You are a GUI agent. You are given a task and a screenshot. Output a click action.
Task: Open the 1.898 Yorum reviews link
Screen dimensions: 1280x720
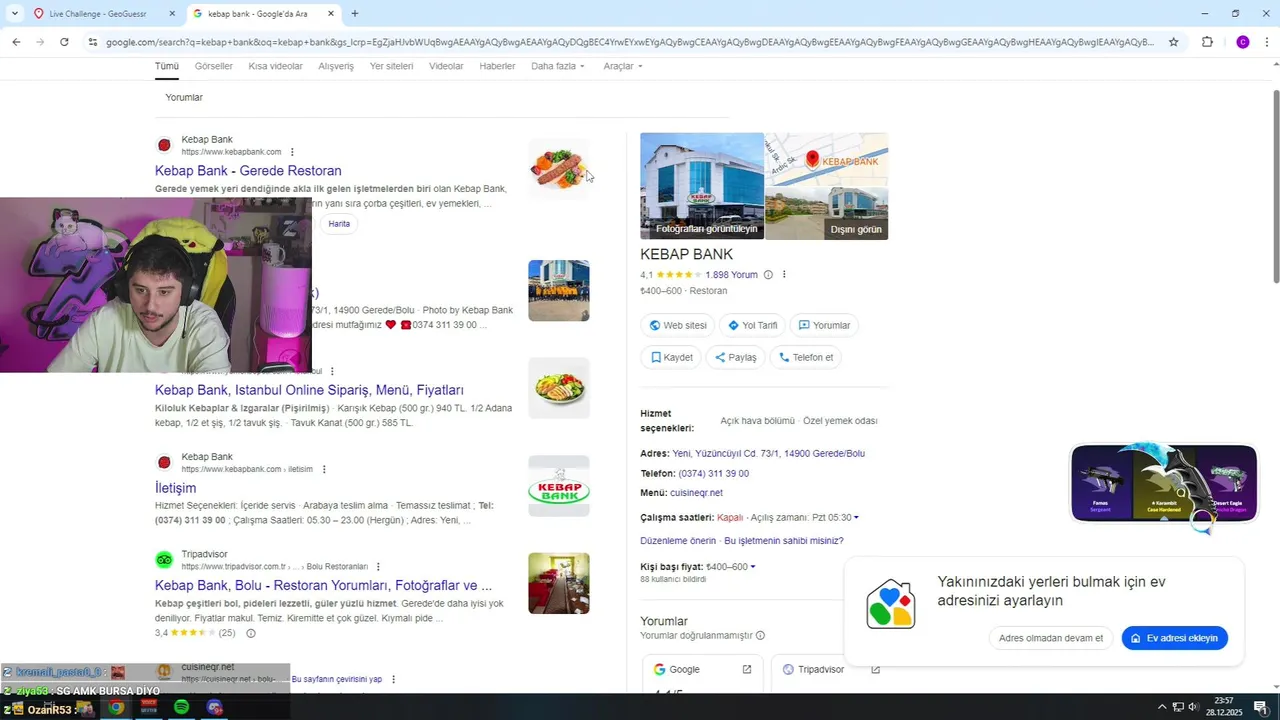[731, 275]
